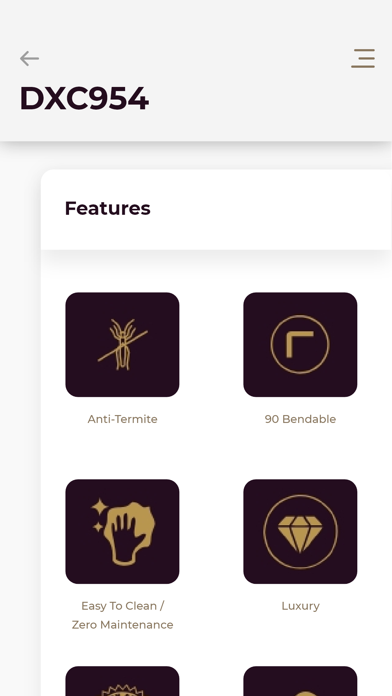Go back using the left arrow

29,58
